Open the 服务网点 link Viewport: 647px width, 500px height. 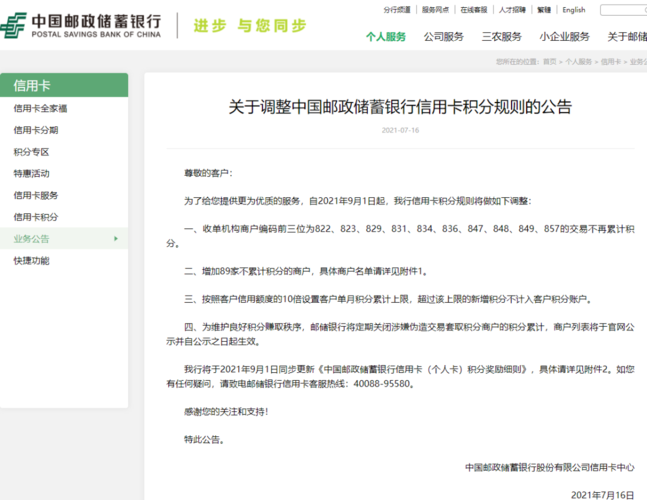click(435, 10)
